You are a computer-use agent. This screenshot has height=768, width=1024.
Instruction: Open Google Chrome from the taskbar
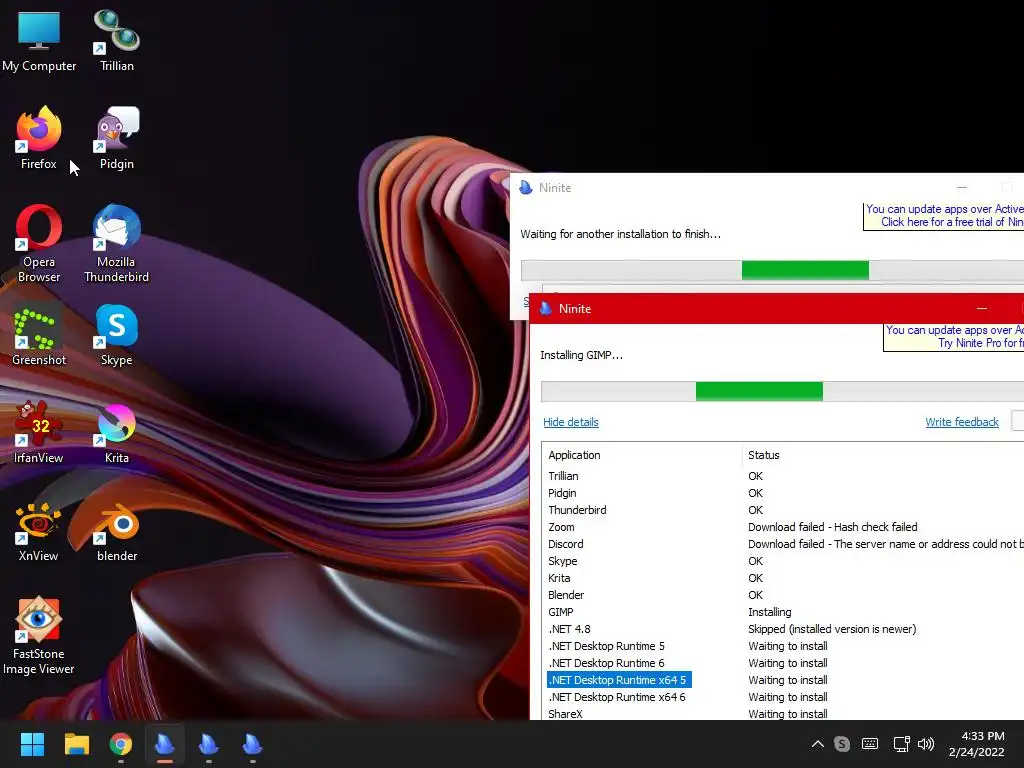(121, 744)
